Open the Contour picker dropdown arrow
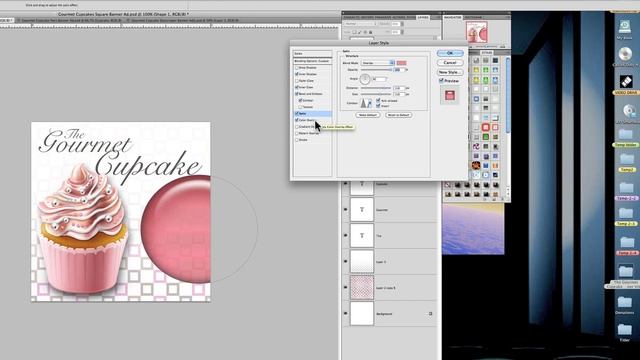This screenshot has height=360, width=640. tap(370, 103)
